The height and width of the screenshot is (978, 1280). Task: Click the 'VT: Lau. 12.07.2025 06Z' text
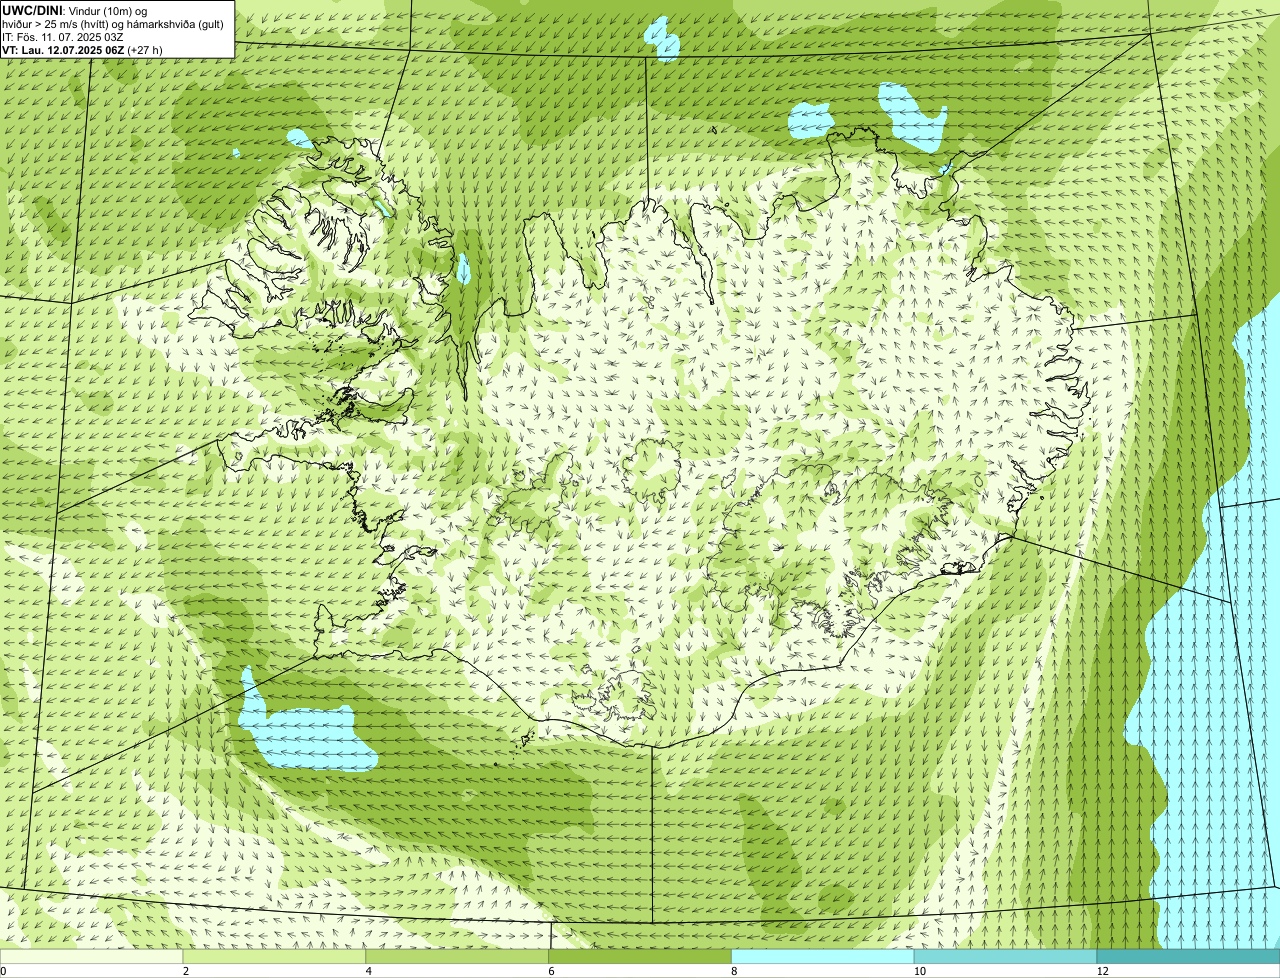point(63,50)
